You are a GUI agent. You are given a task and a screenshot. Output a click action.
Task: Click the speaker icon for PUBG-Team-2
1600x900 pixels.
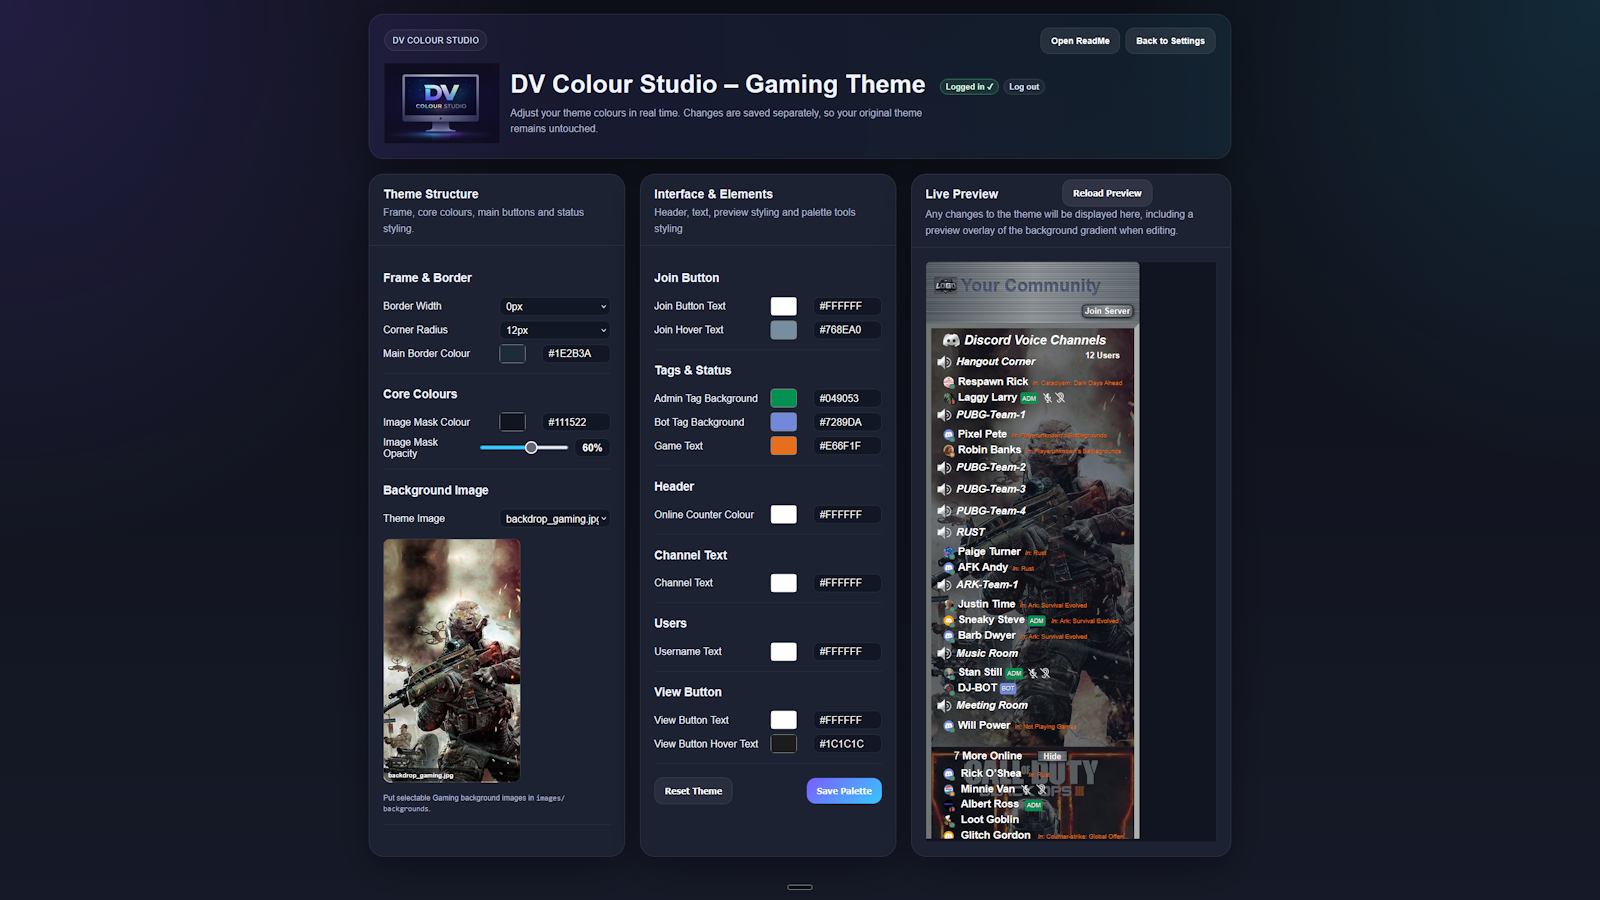tap(944, 468)
